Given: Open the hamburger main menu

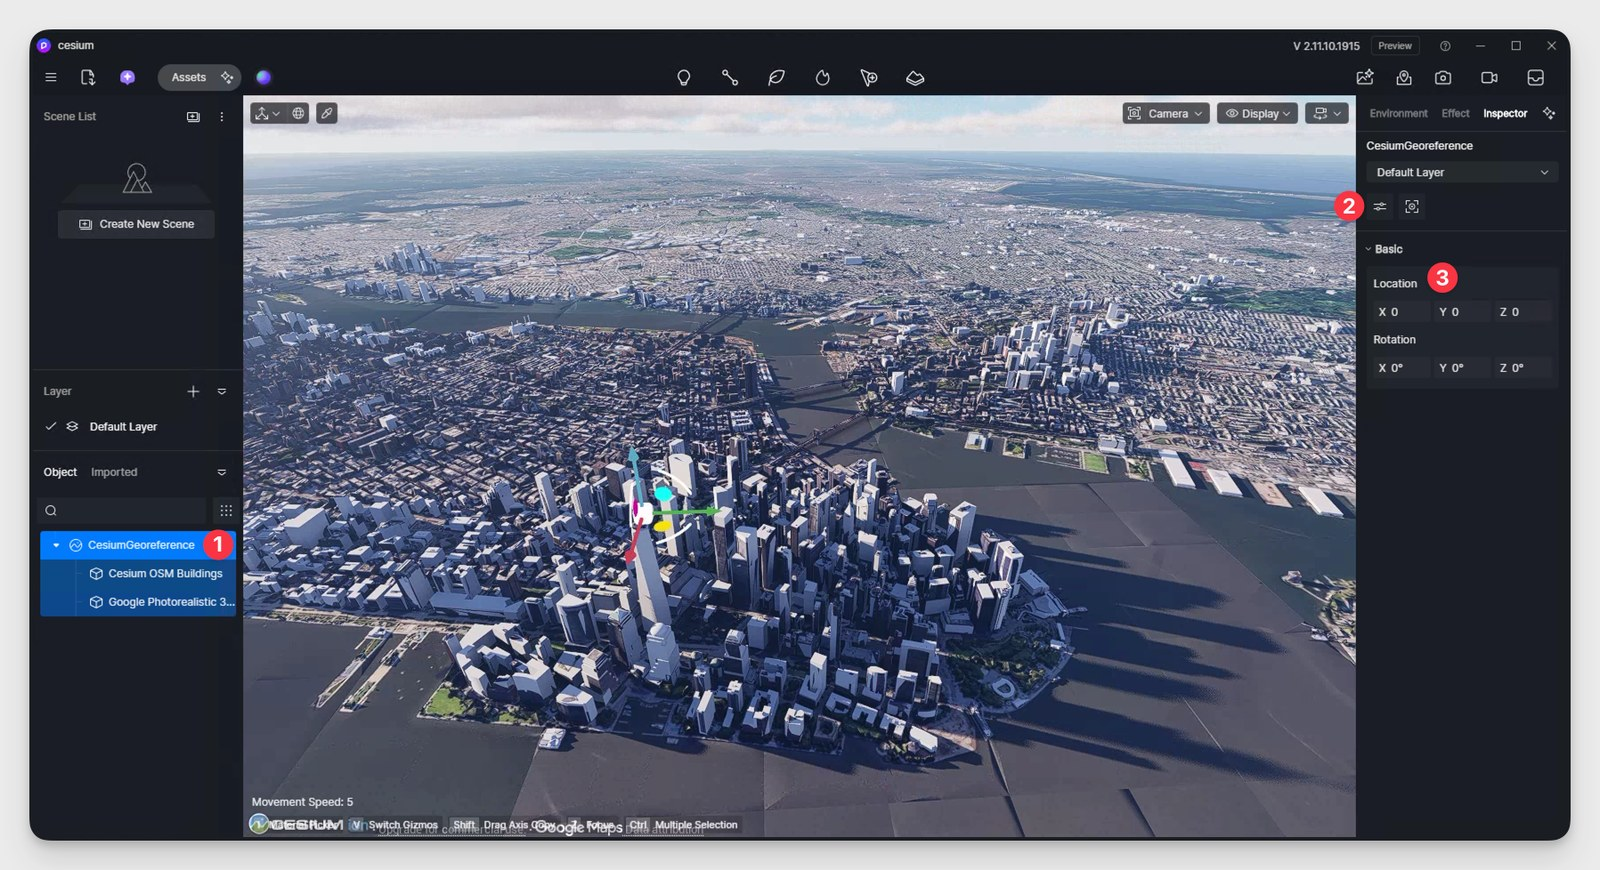Looking at the screenshot, I should tap(50, 77).
